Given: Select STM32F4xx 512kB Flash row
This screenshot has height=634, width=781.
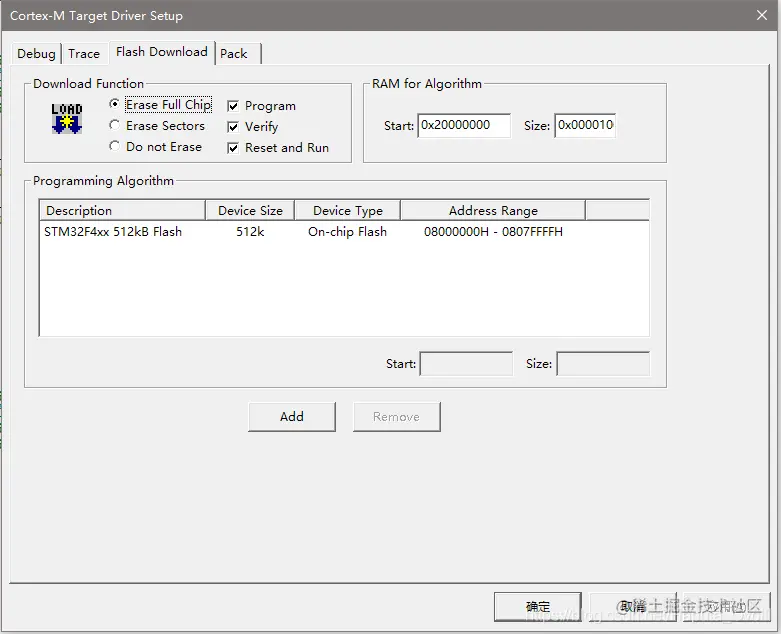Looking at the screenshot, I should (344, 232).
